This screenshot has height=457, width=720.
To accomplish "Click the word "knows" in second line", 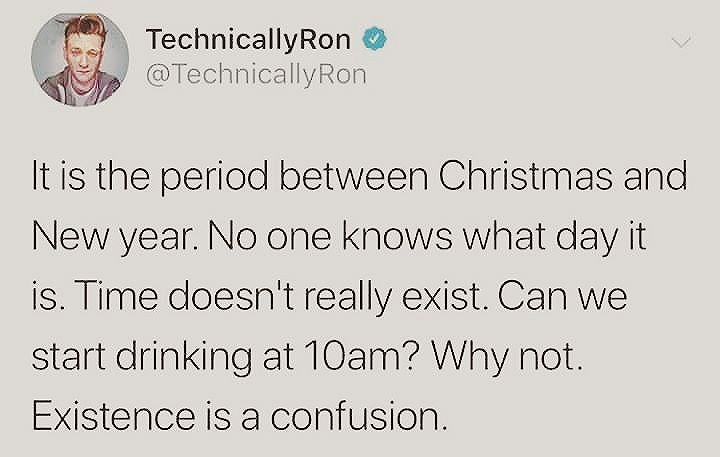I will (397, 237).
